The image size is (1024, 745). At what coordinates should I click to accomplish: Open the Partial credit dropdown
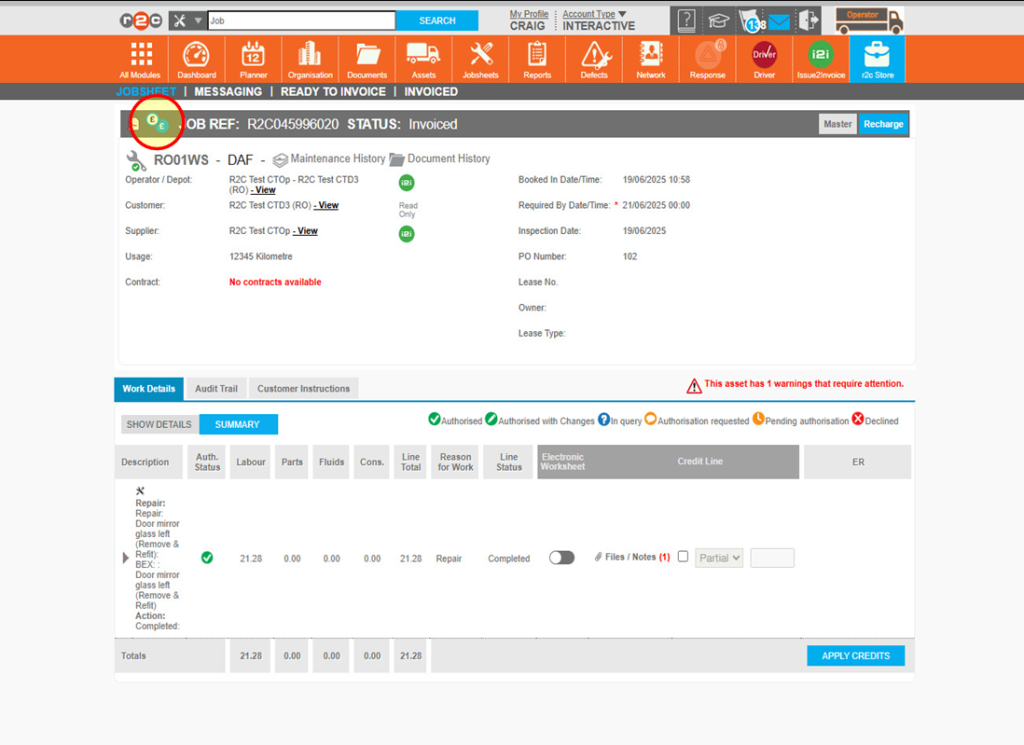[x=719, y=558]
